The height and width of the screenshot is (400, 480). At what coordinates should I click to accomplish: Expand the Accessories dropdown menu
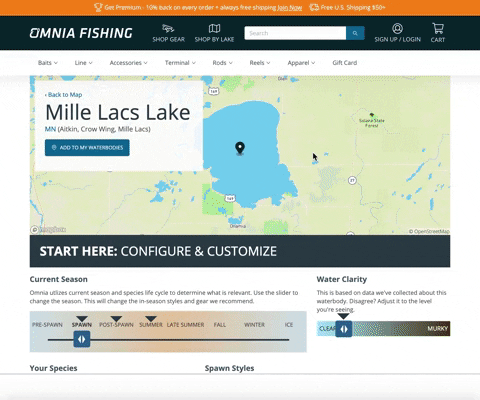[x=128, y=63]
